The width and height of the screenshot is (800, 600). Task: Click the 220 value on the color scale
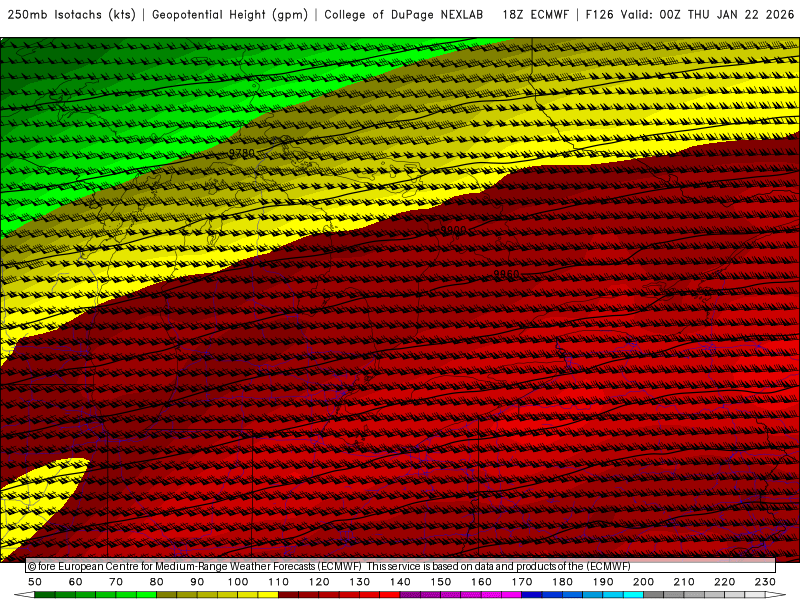click(724, 582)
